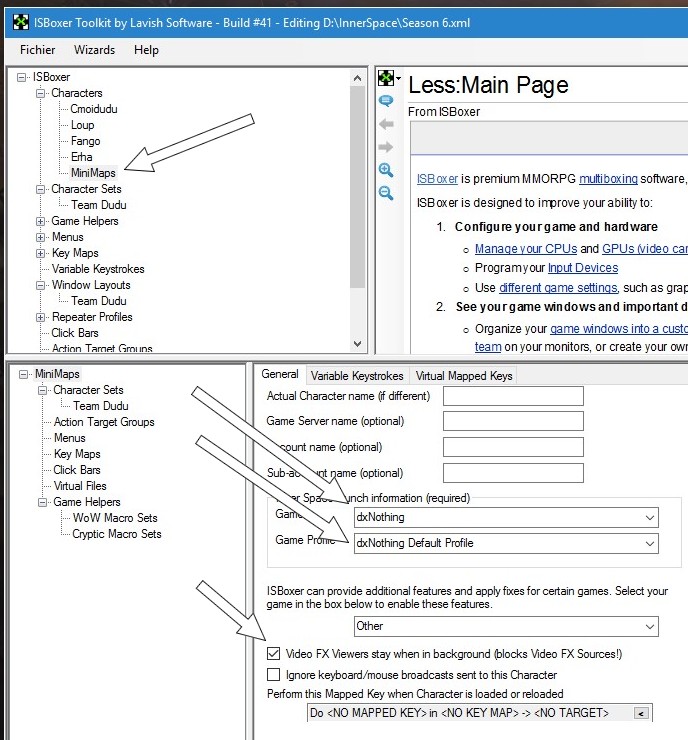Select the Loup character

coord(83,125)
